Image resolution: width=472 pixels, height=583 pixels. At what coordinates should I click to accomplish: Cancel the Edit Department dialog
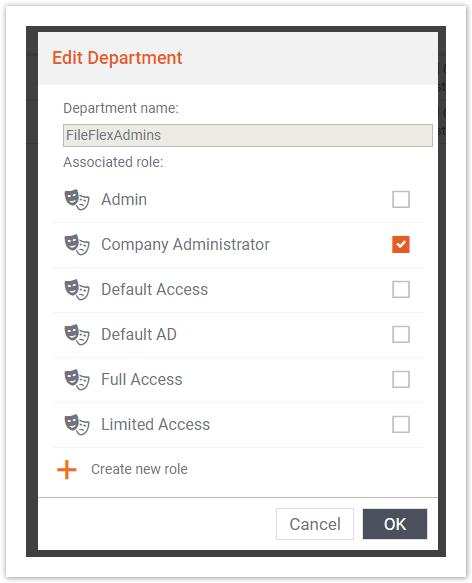click(x=315, y=524)
